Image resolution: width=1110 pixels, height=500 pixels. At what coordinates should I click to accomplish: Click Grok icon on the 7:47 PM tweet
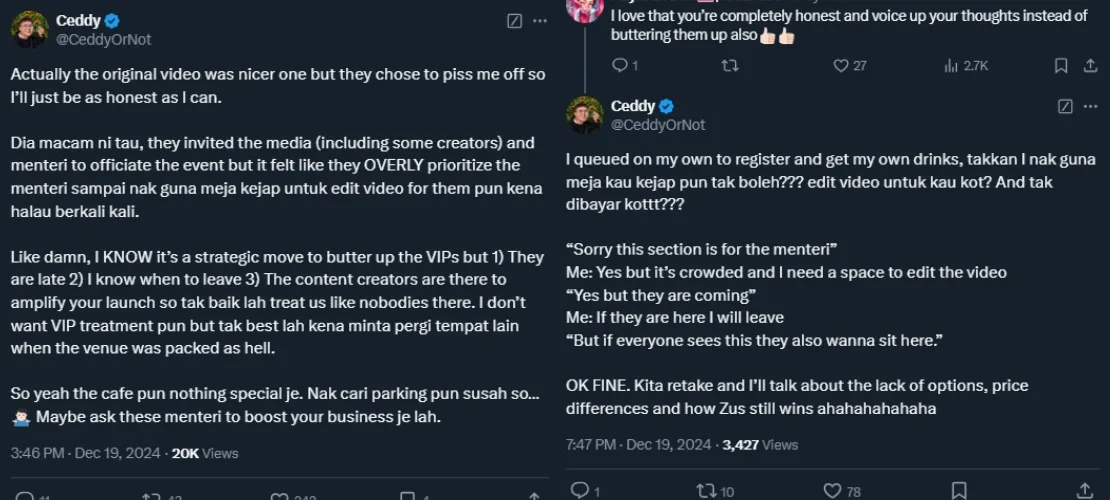[1066, 106]
